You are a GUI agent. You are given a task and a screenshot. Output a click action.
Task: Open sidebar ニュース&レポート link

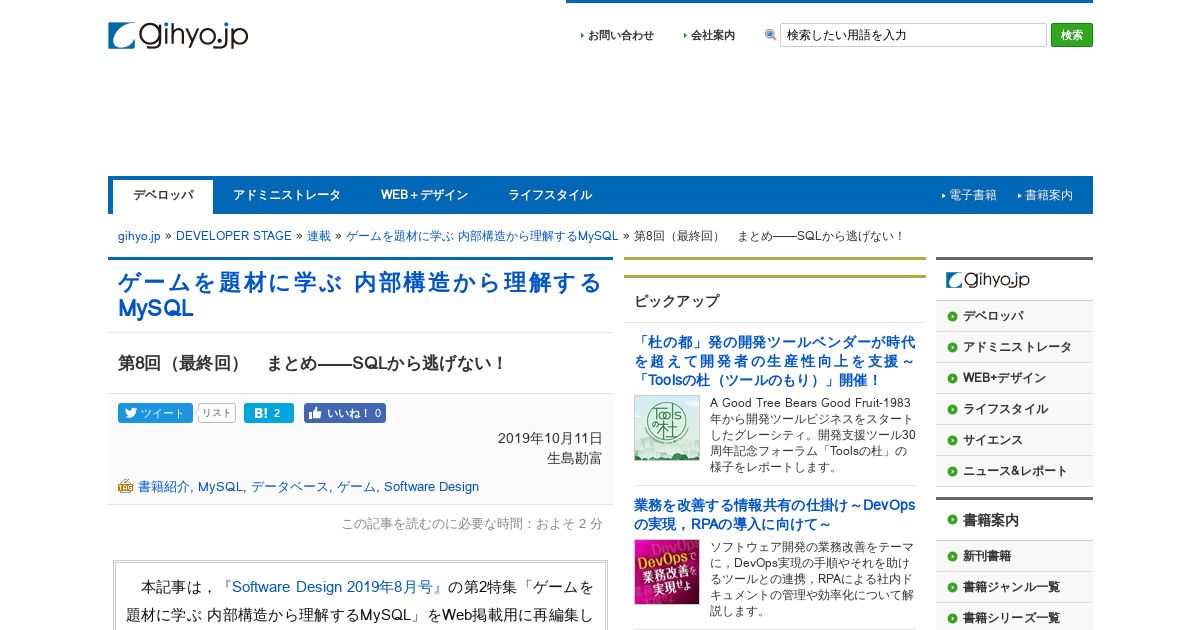1015,471
